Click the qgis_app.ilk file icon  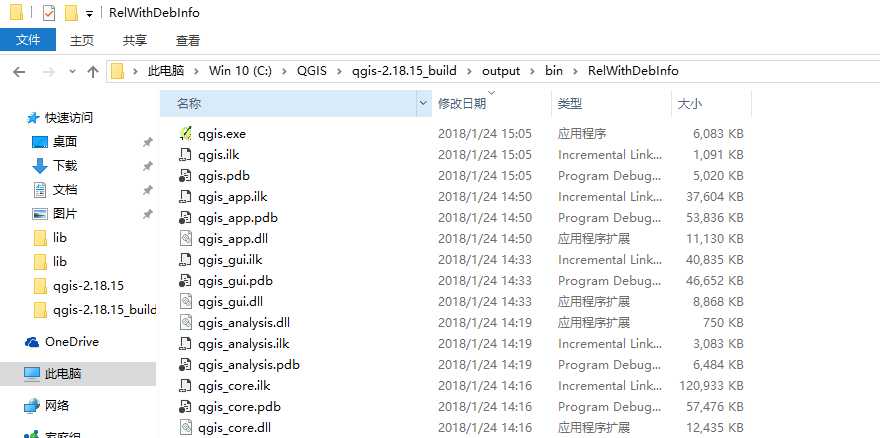tap(185, 197)
